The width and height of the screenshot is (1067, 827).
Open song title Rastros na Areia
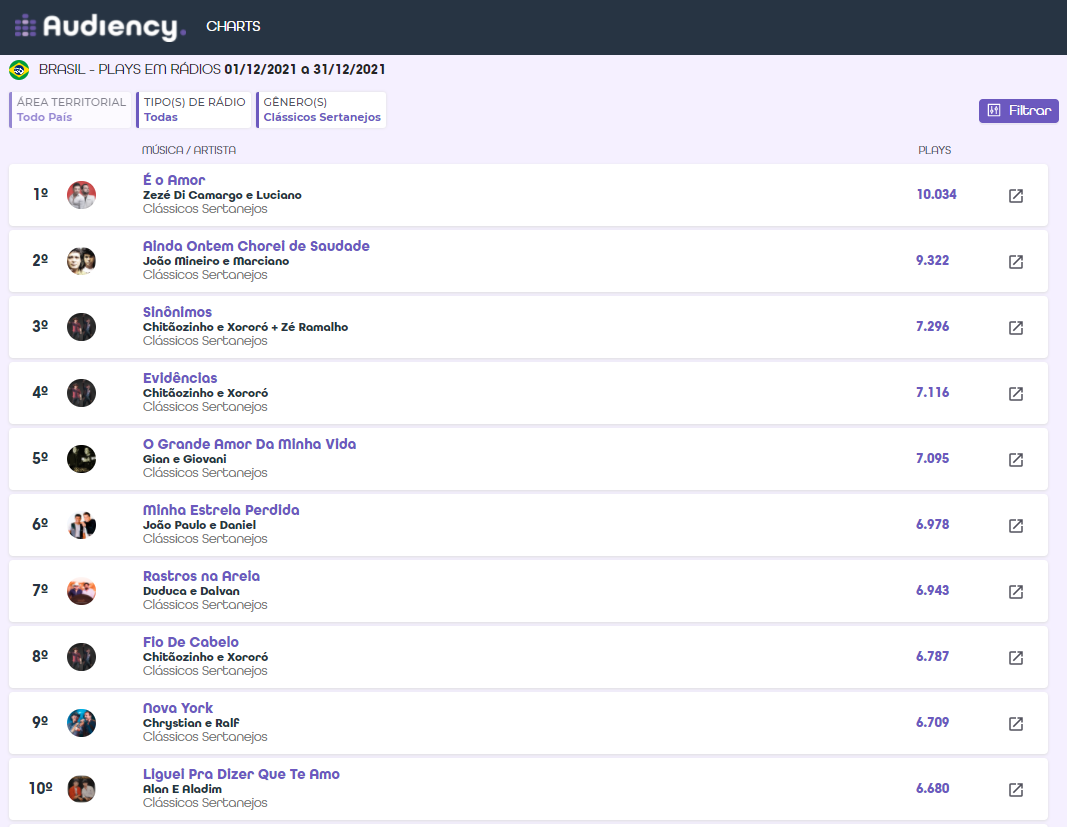coord(201,576)
